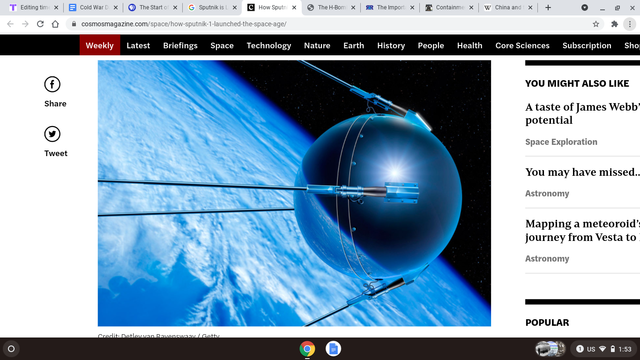Viewport: 640px width, 360px height.
Task: Open the ChromeOS launcher circle
Action: point(11,349)
